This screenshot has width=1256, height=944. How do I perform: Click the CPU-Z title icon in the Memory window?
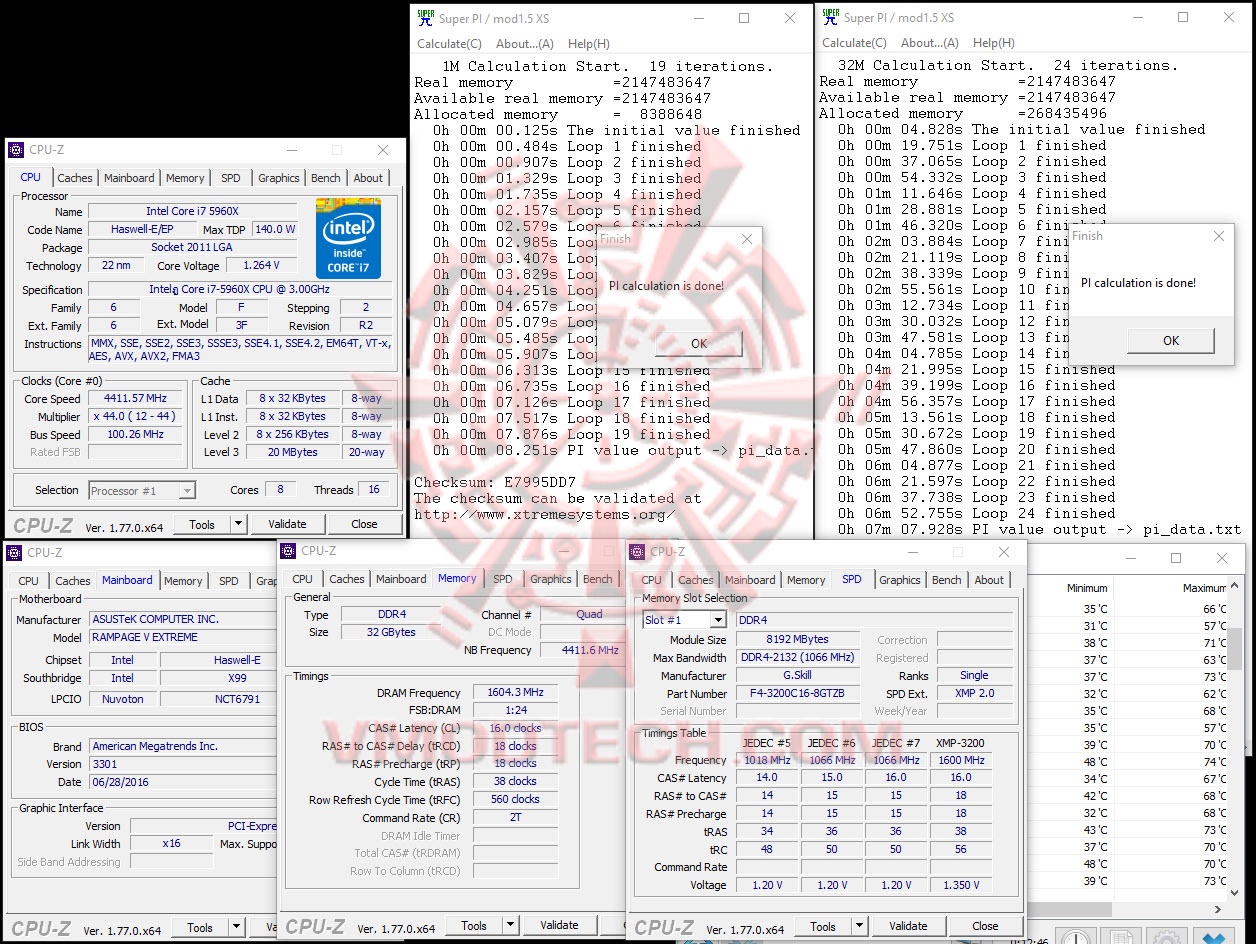[x=289, y=551]
